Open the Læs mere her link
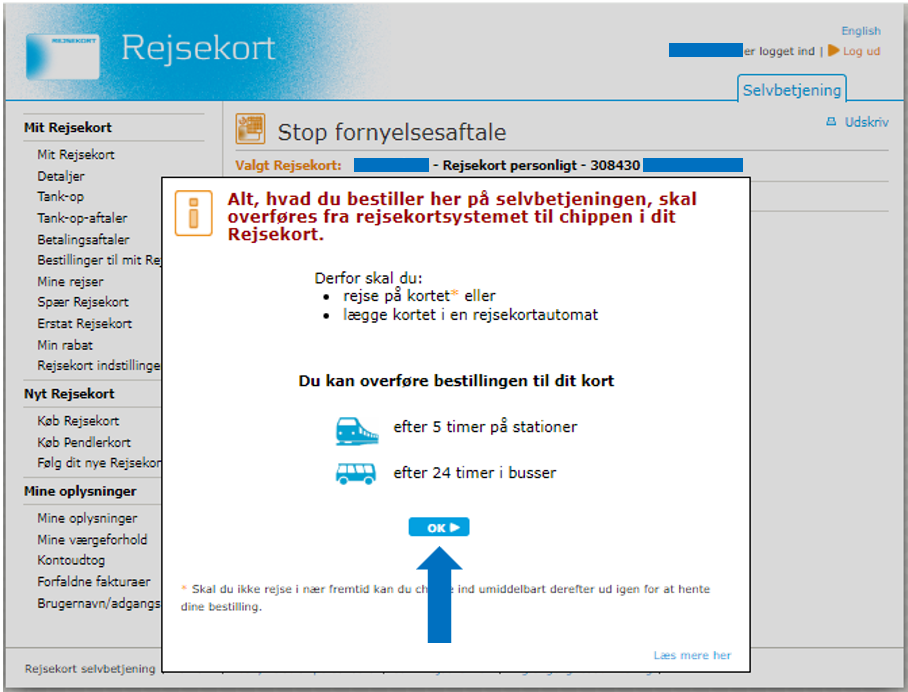The width and height of the screenshot is (908, 692). (x=692, y=655)
